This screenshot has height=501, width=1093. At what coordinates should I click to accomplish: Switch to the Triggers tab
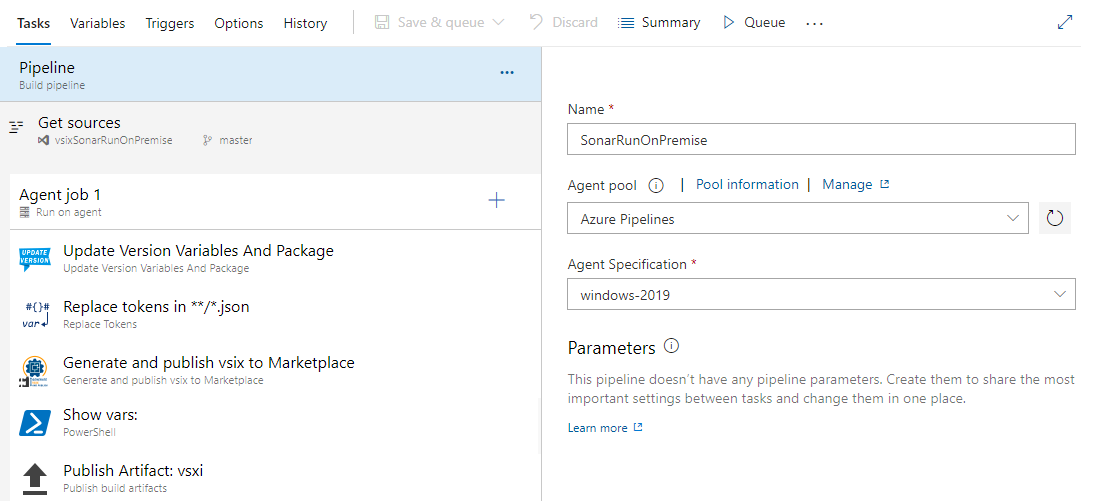click(x=170, y=23)
